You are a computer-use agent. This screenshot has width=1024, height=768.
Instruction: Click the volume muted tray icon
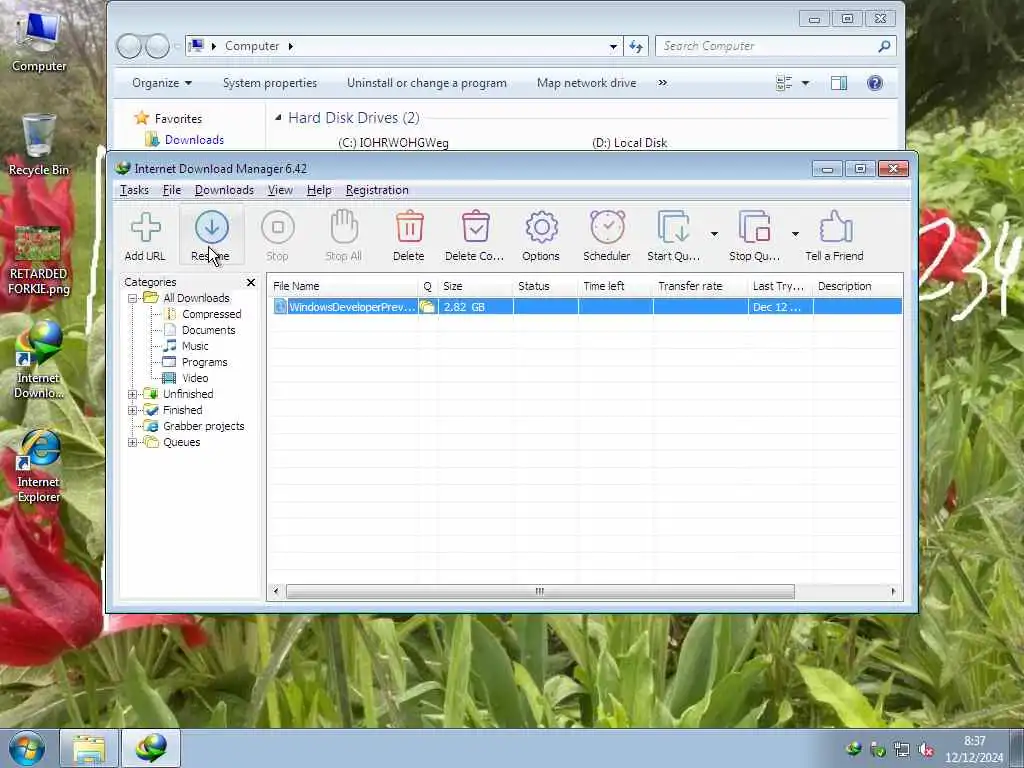[925, 750]
